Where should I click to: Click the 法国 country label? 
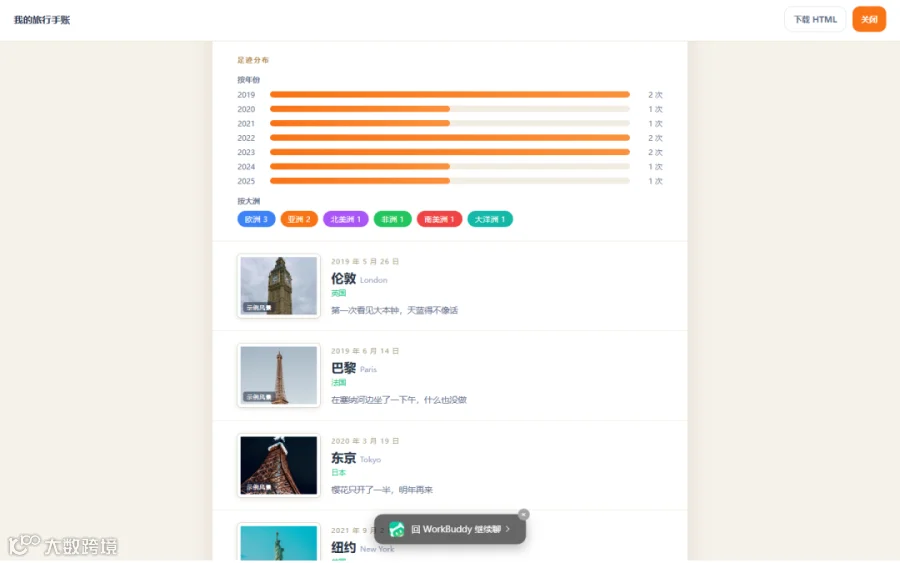click(x=339, y=383)
